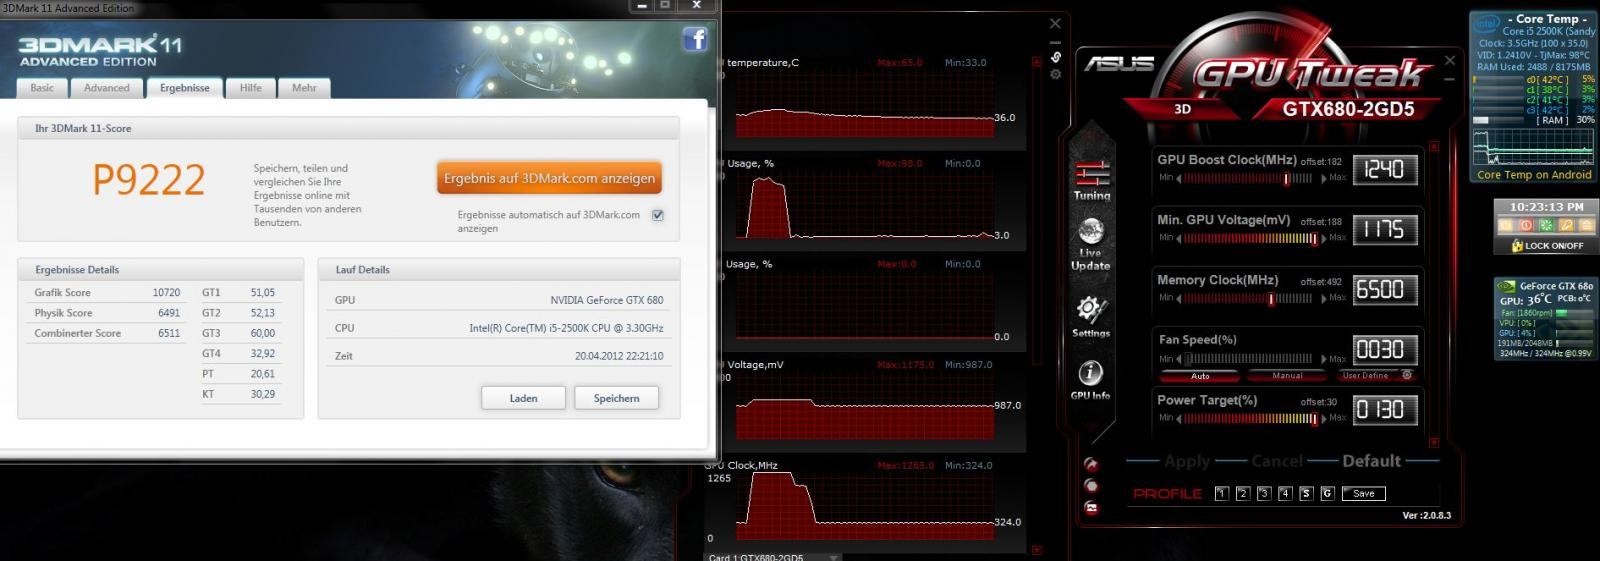Click Nvidia logo in GeForce gadget
This screenshot has height=561, width=1600.
(x=1506, y=286)
